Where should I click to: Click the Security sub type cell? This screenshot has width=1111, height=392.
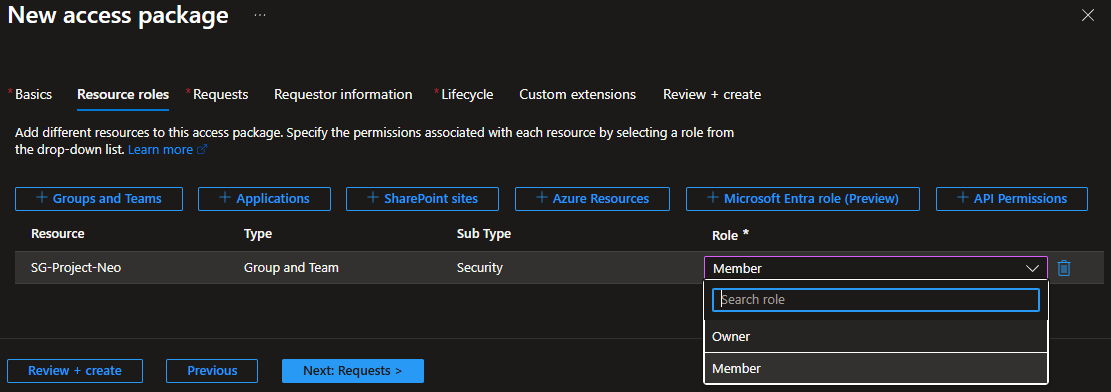480,268
